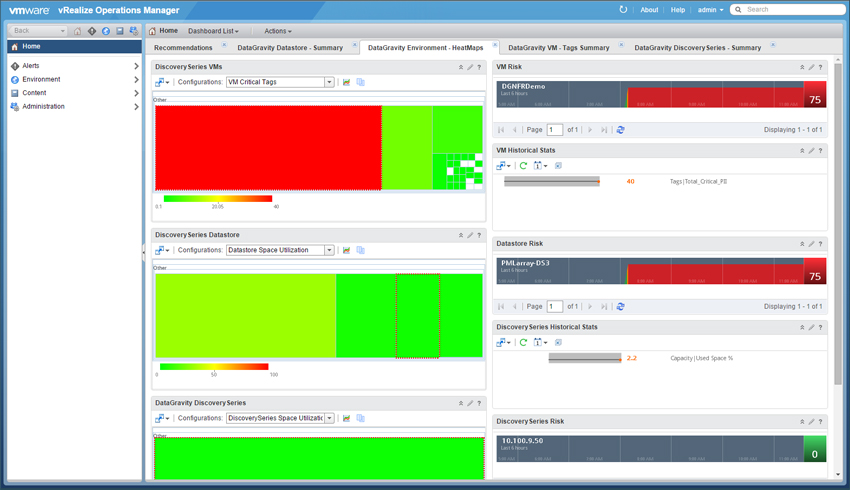Open VM Critical Tags configurations dropdown
850x490 pixels.
(329, 82)
